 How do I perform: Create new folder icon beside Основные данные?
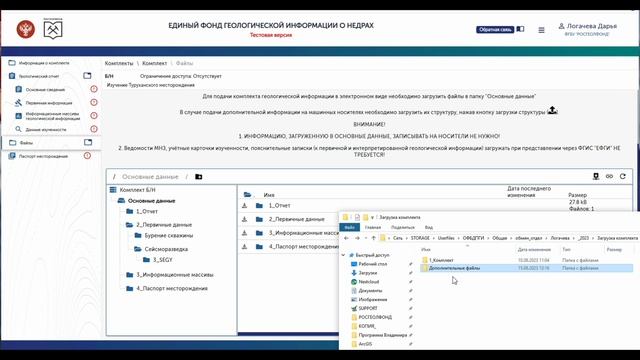199,177
